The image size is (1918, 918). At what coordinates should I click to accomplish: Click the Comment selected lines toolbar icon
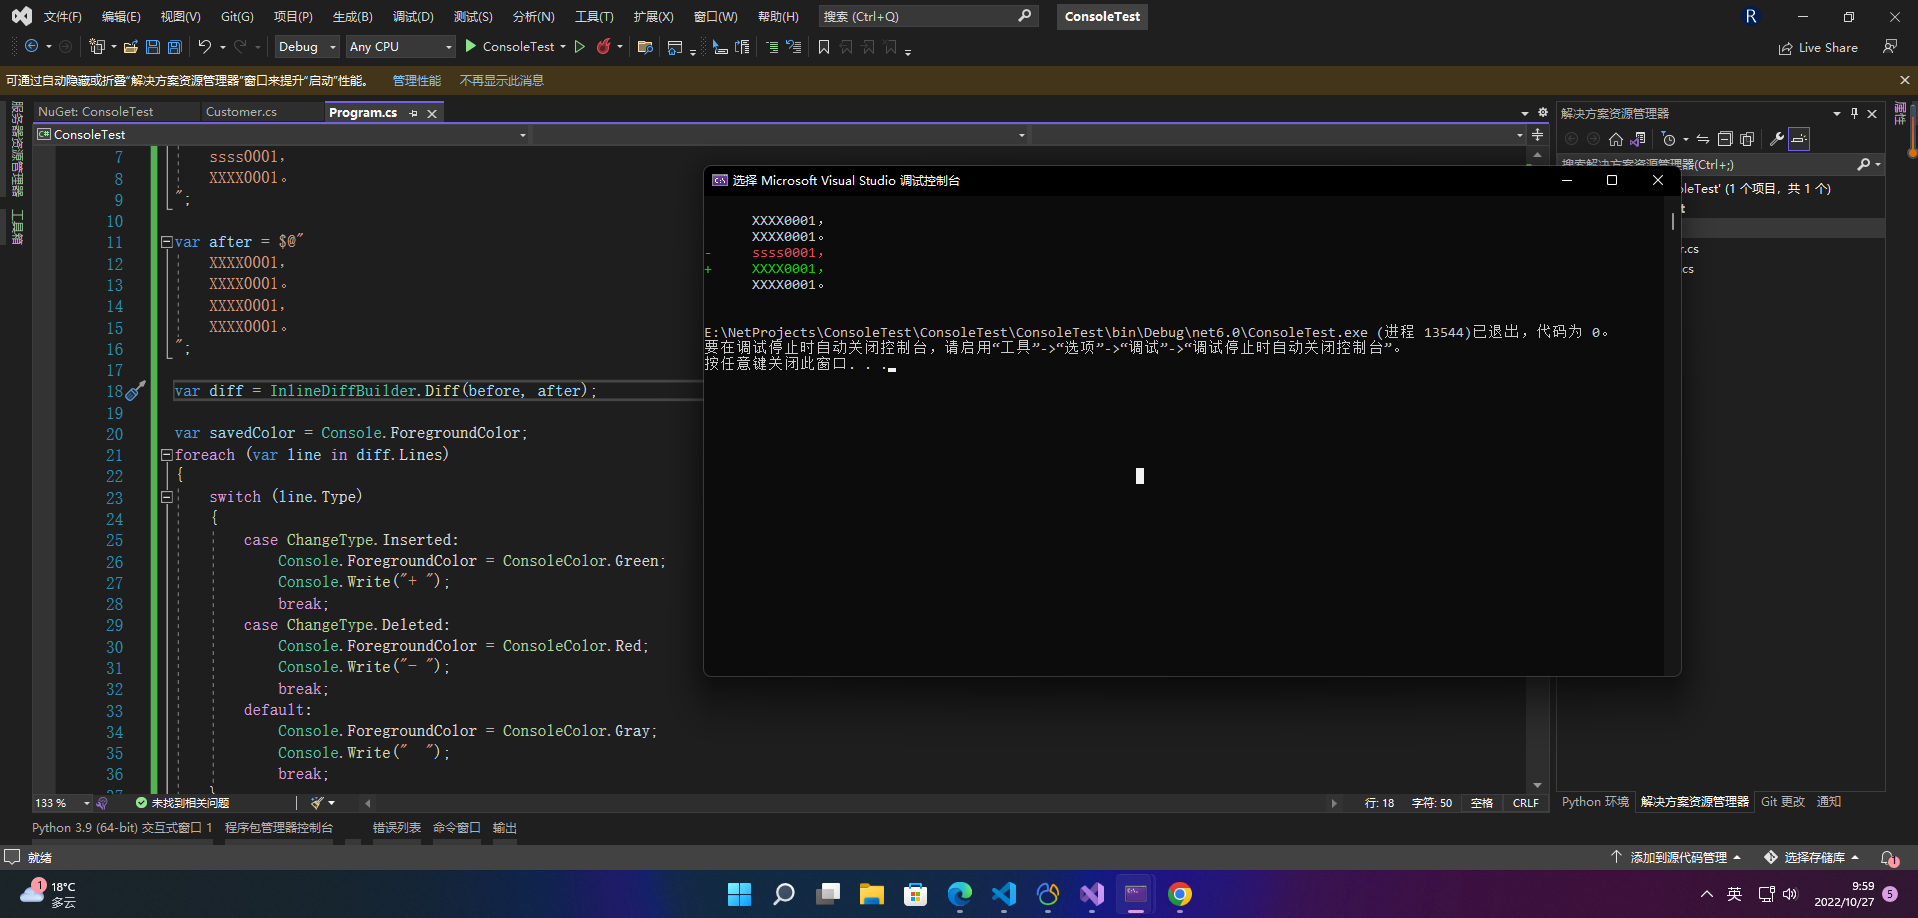point(772,47)
